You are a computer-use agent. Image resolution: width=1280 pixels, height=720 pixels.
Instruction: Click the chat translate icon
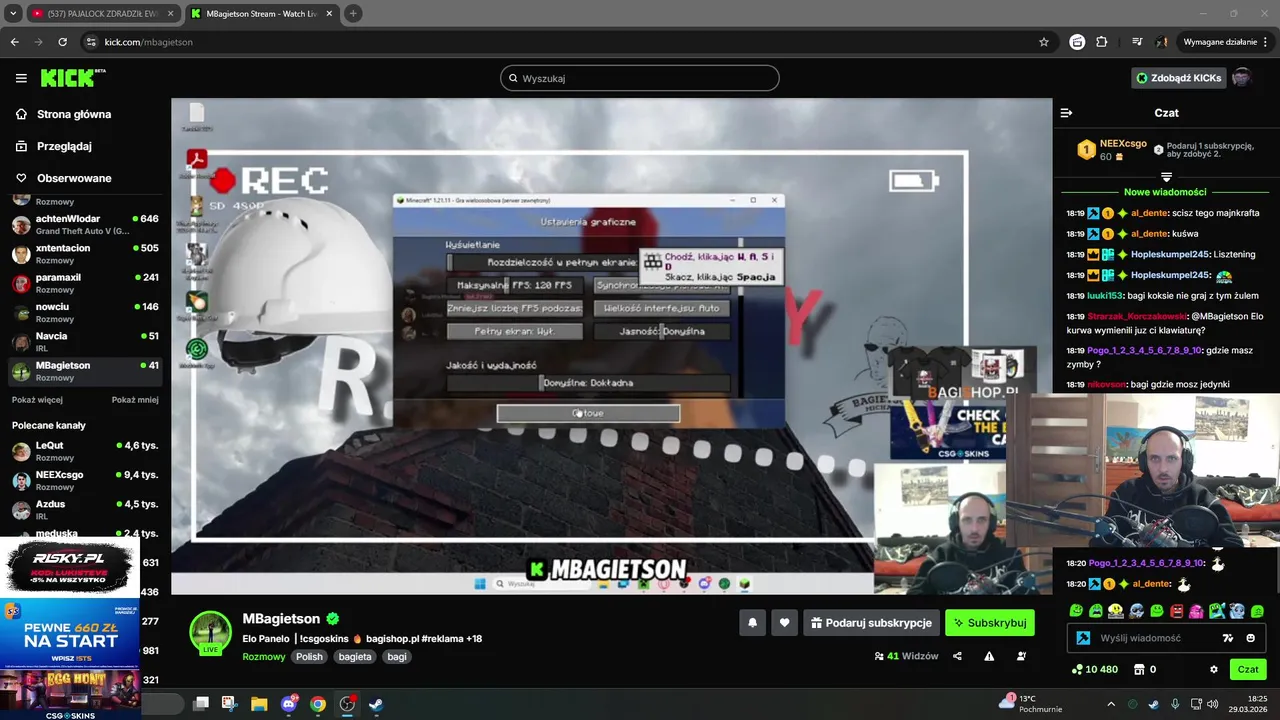point(1228,638)
